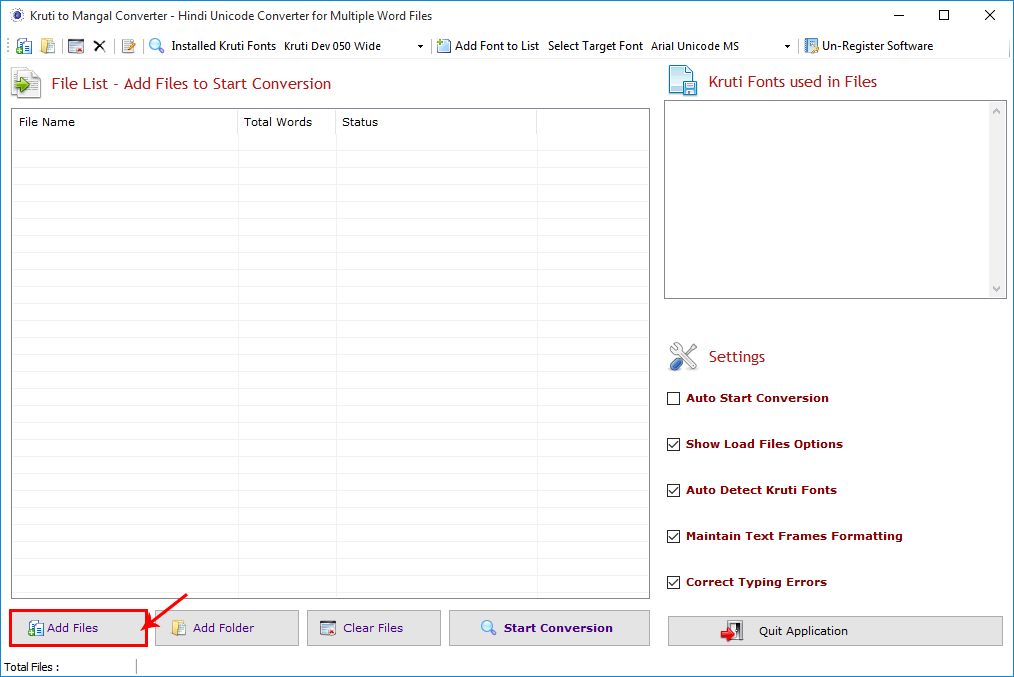This screenshot has width=1014, height=677.
Task: Click the Status column header
Action: [x=436, y=122]
